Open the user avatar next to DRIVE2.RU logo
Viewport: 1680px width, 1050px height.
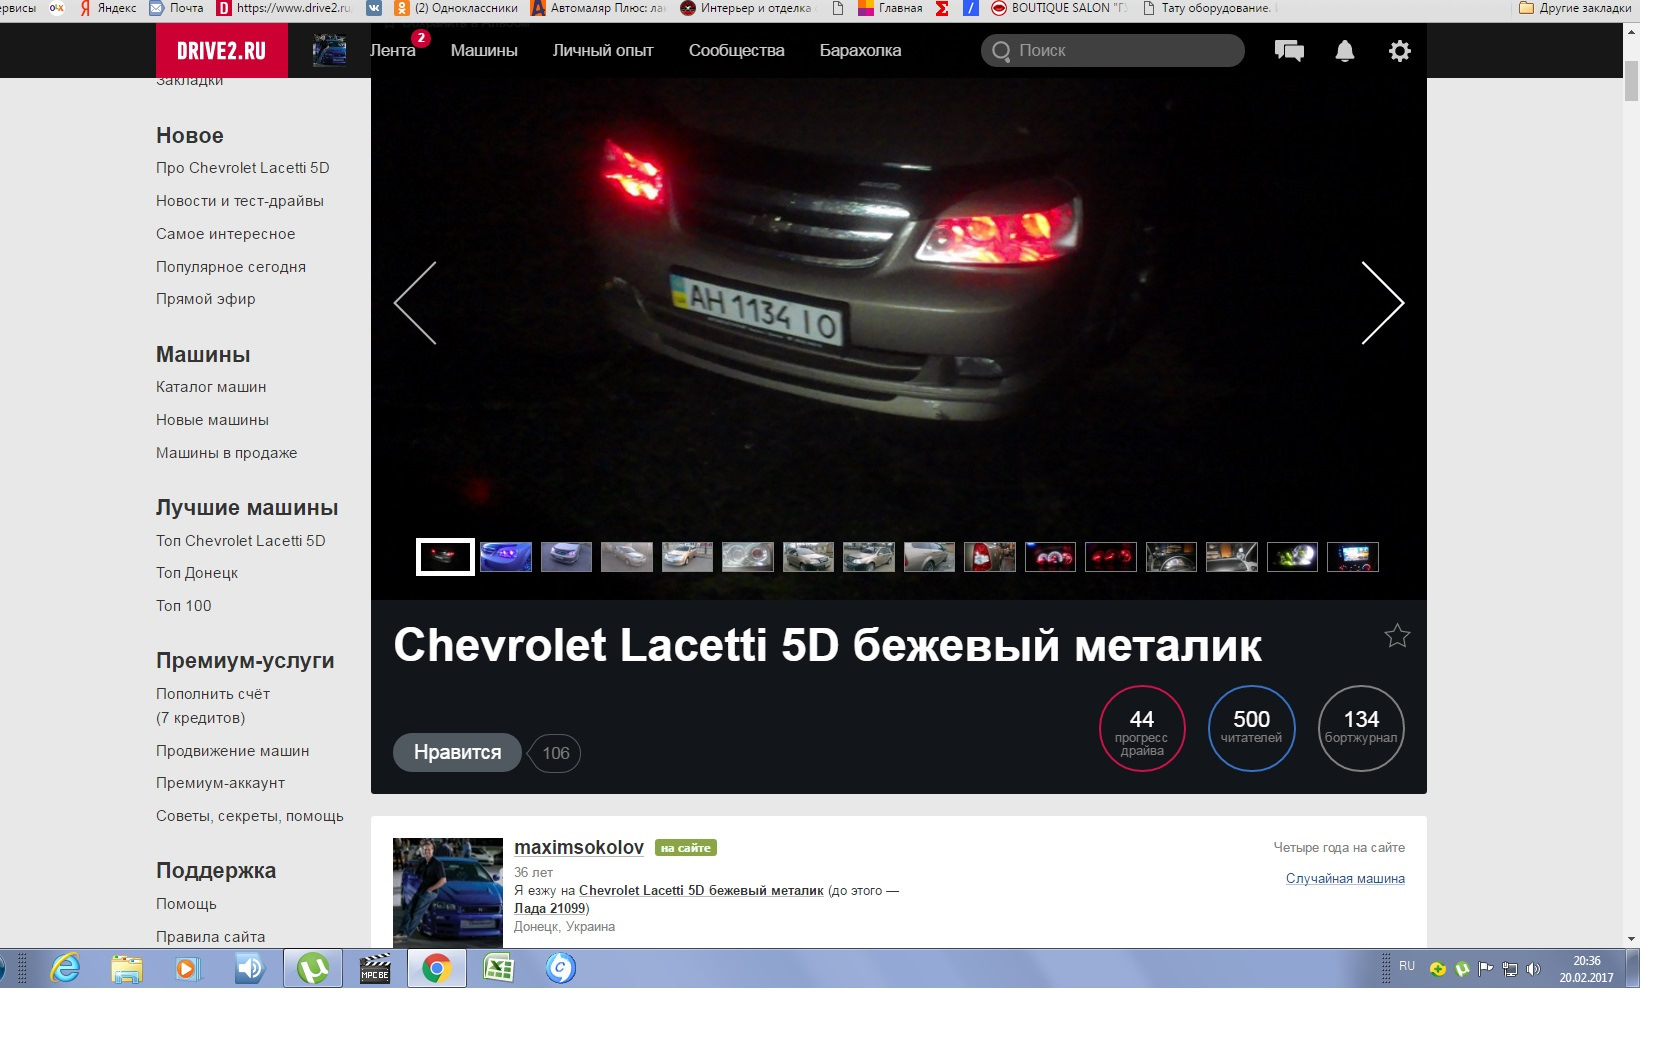[329, 50]
